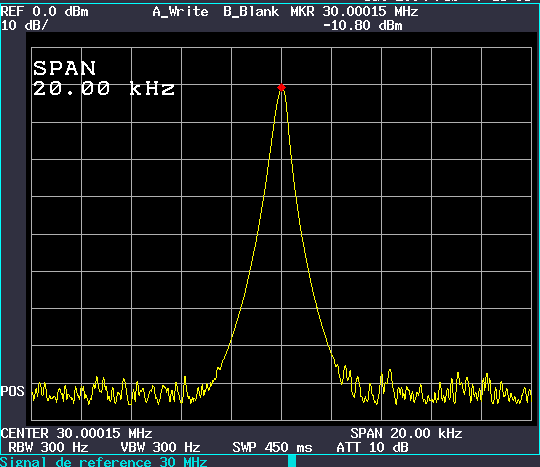The height and width of the screenshot is (467, 540).
Task: Click the bottom SPAN 20.00 kHz readout
Action: coord(406,433)
